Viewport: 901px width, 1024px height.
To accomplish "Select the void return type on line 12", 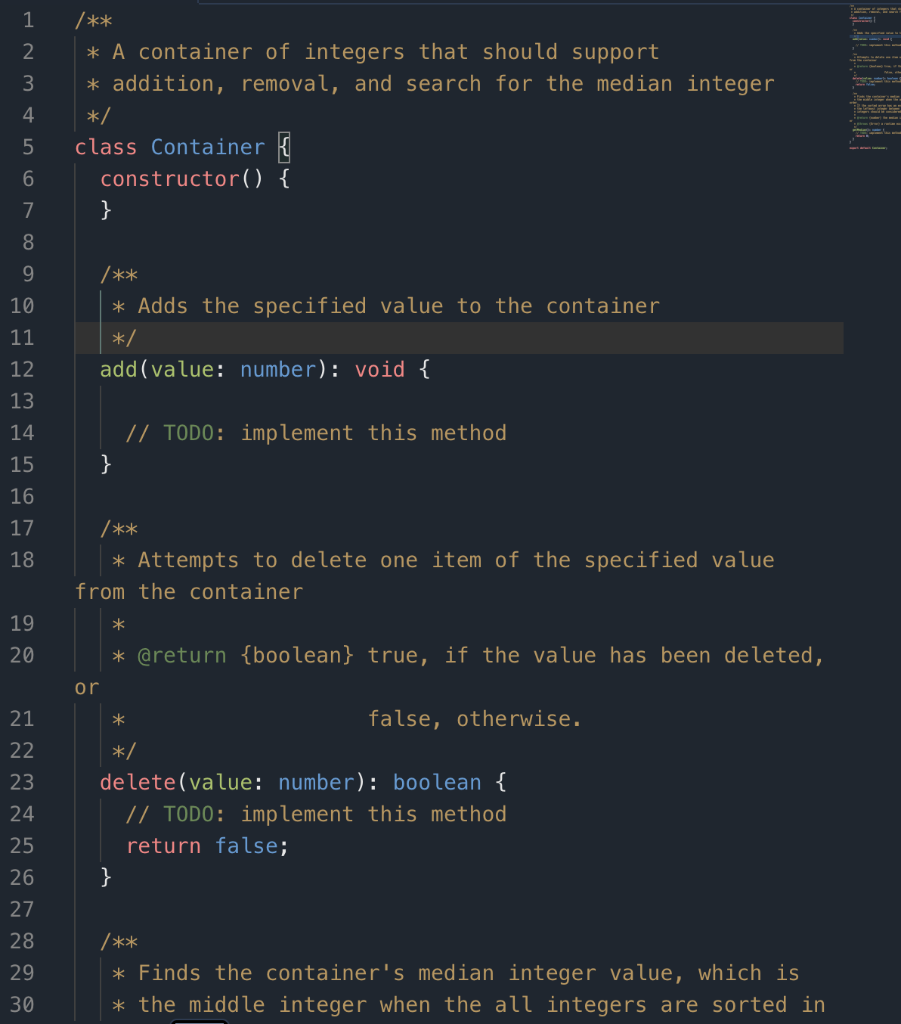I will (379, 369).
